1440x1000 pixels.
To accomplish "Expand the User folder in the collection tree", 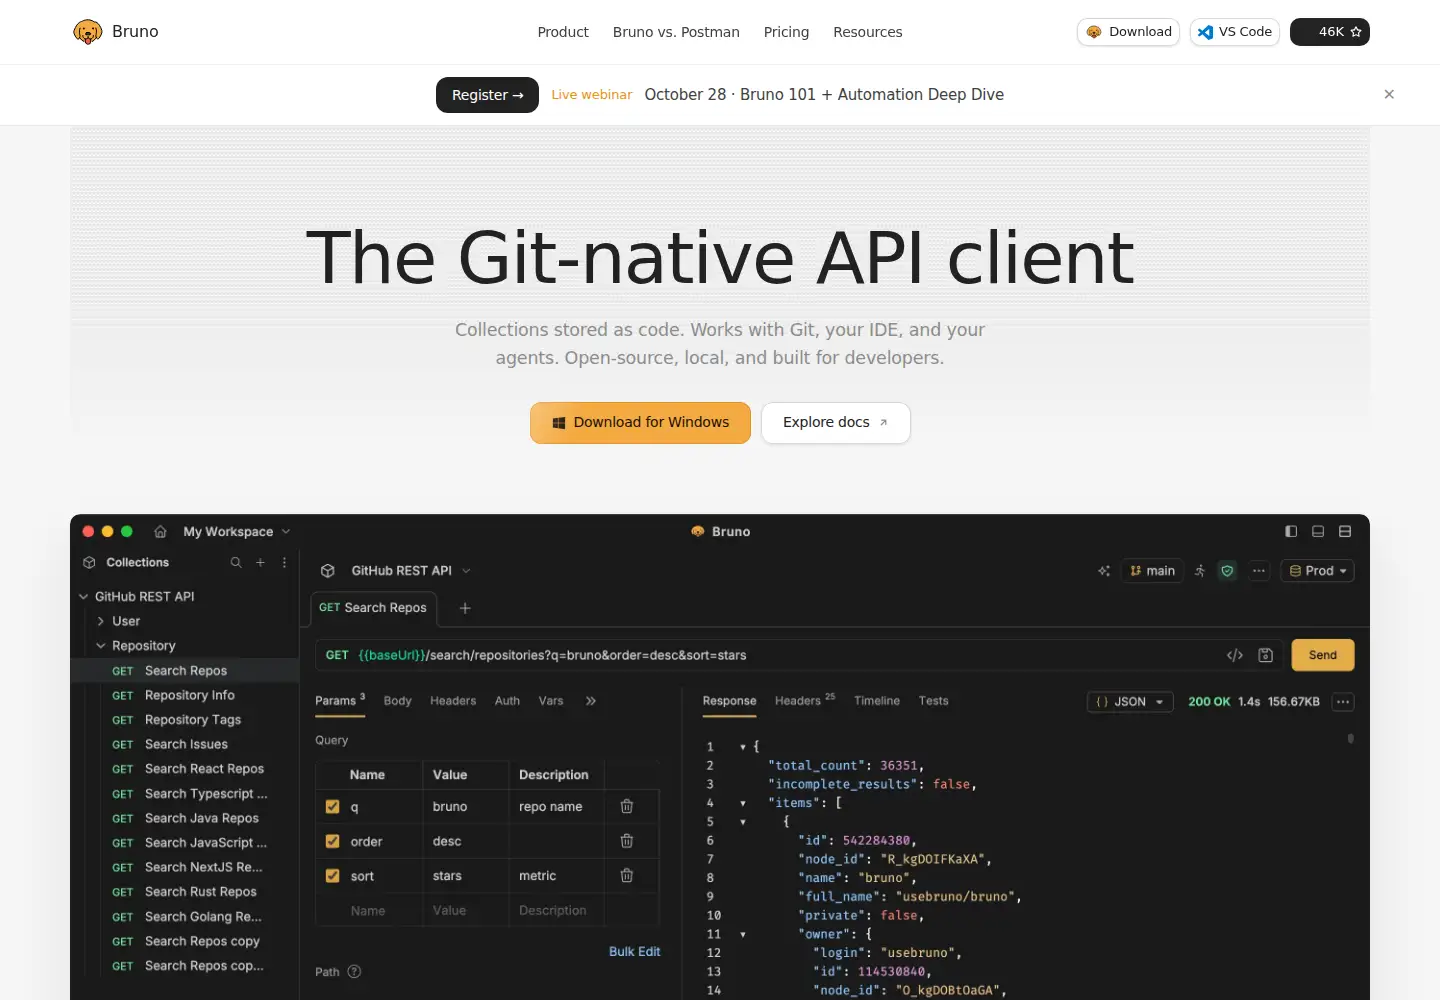I will [x=101, y=621].
